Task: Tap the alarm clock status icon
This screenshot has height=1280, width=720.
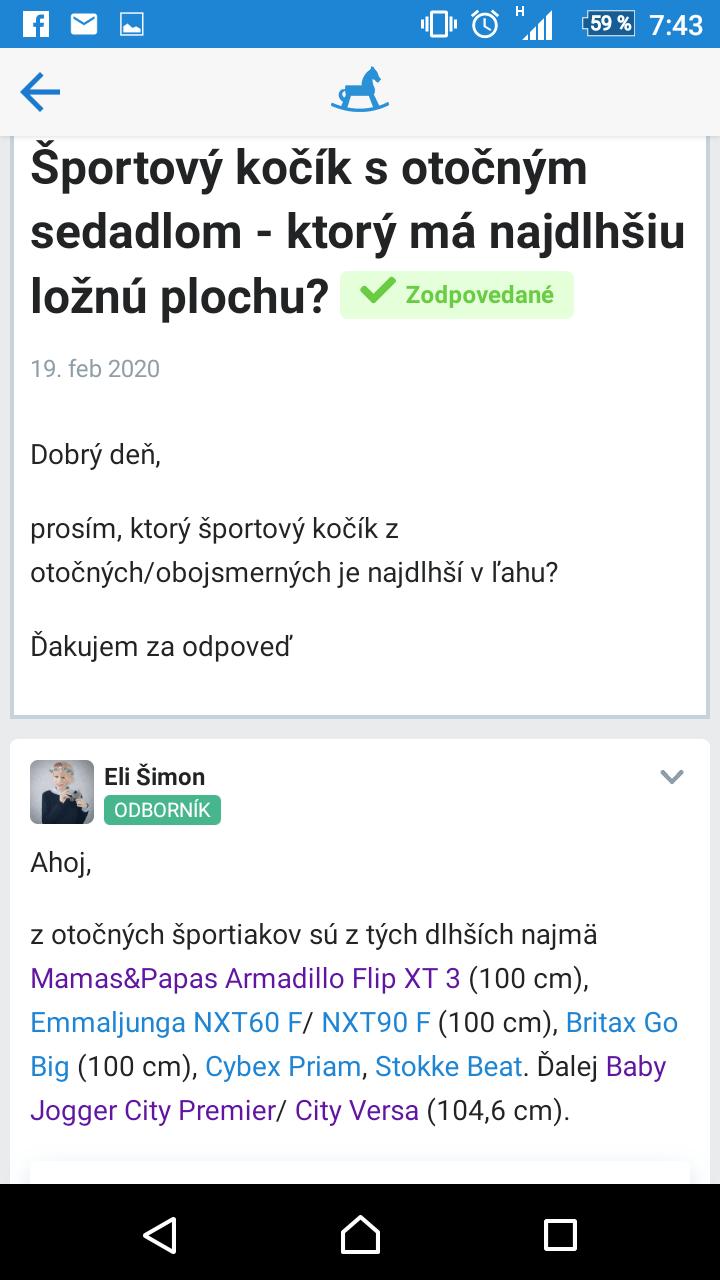Action: pos(486,24)
